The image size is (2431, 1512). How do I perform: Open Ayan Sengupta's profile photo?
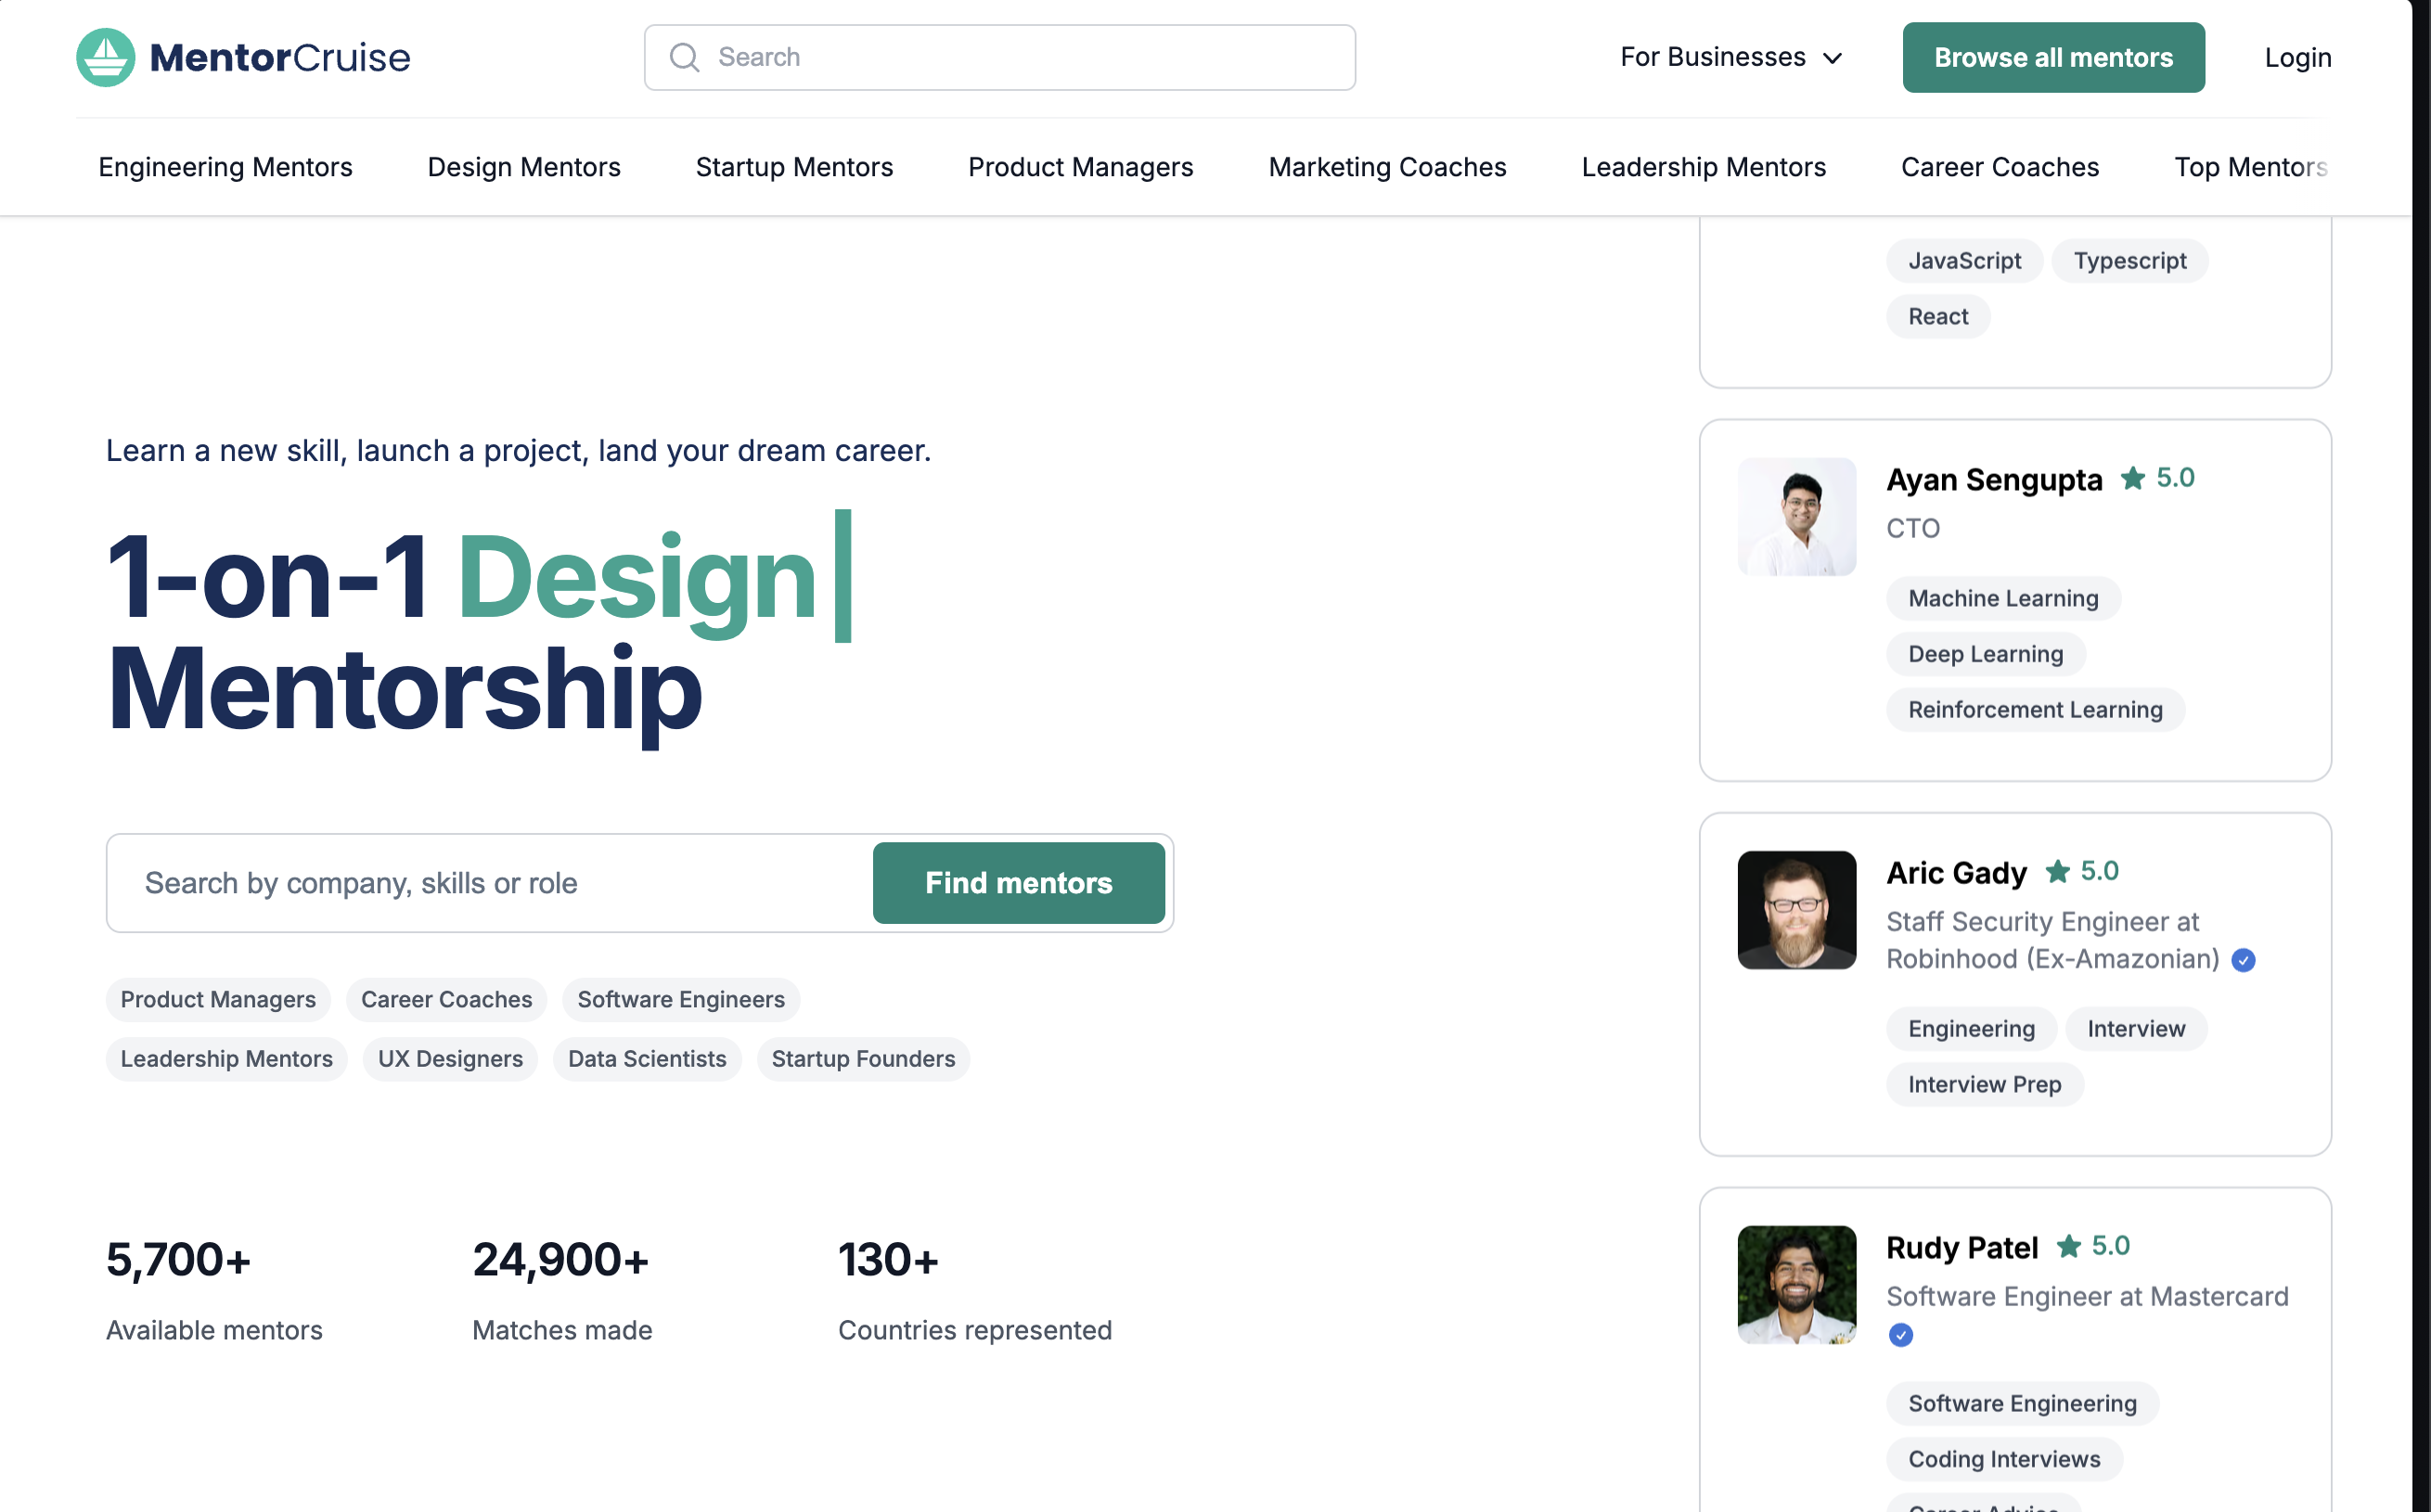pyautogui.click(x=1796, y=517)
